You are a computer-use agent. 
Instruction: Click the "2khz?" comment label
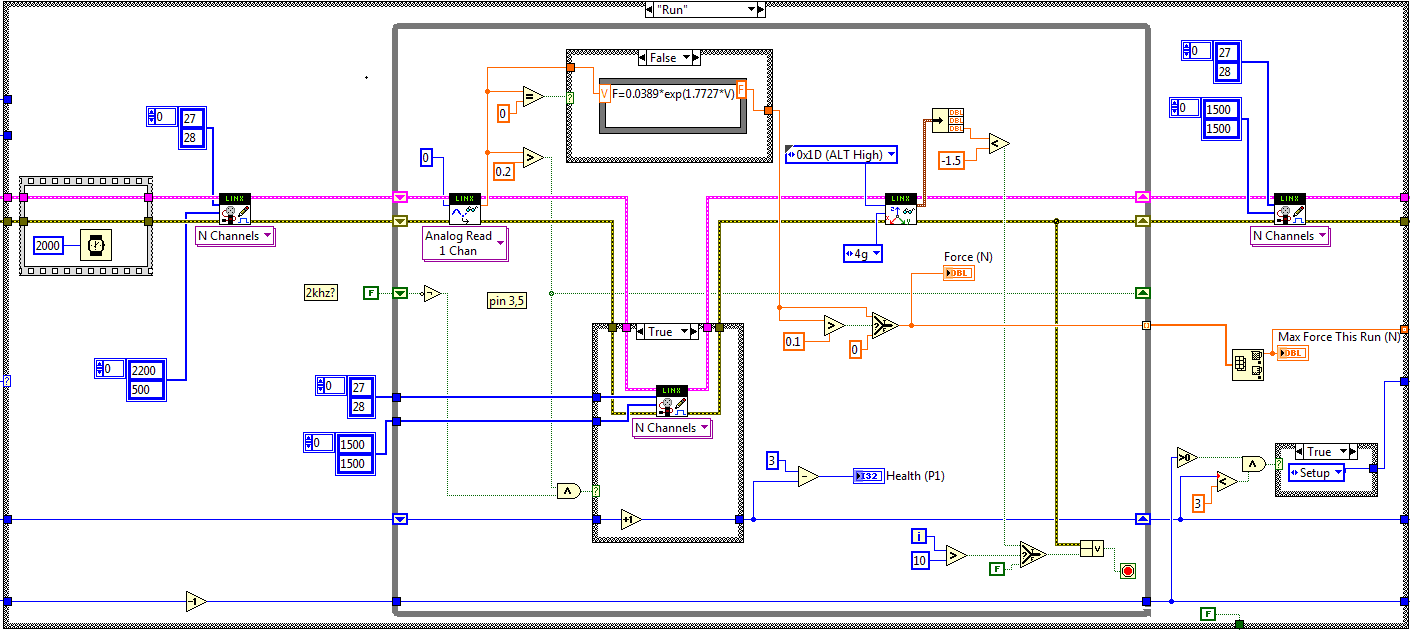point(320,293)
